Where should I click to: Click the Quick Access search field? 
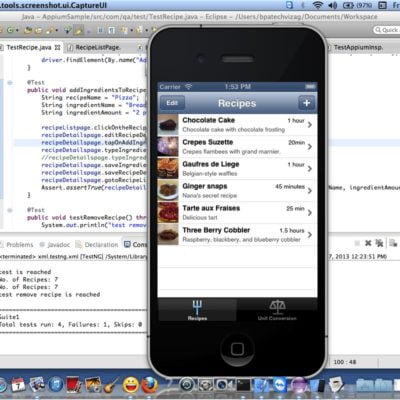coord(387,30)
